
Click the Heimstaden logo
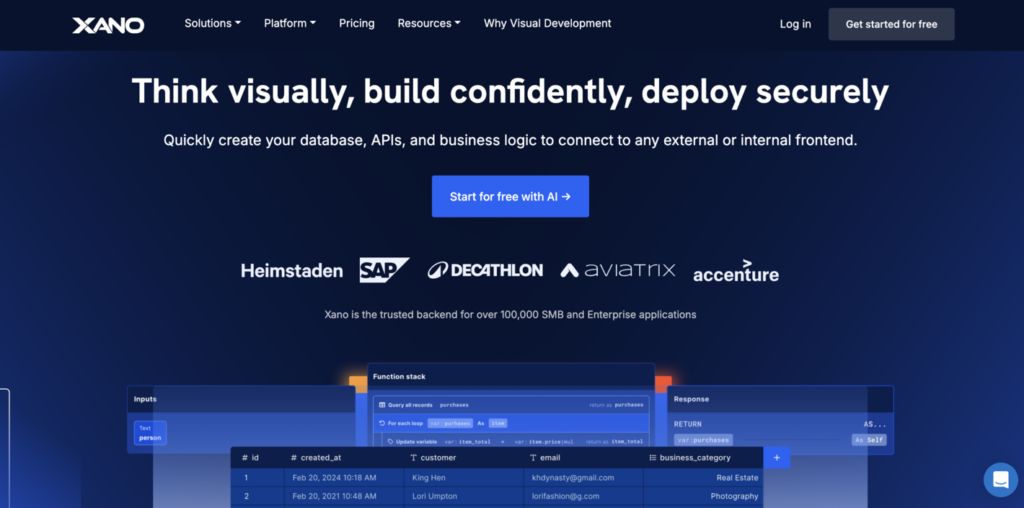pyautogui.click(x=292, y=270)
